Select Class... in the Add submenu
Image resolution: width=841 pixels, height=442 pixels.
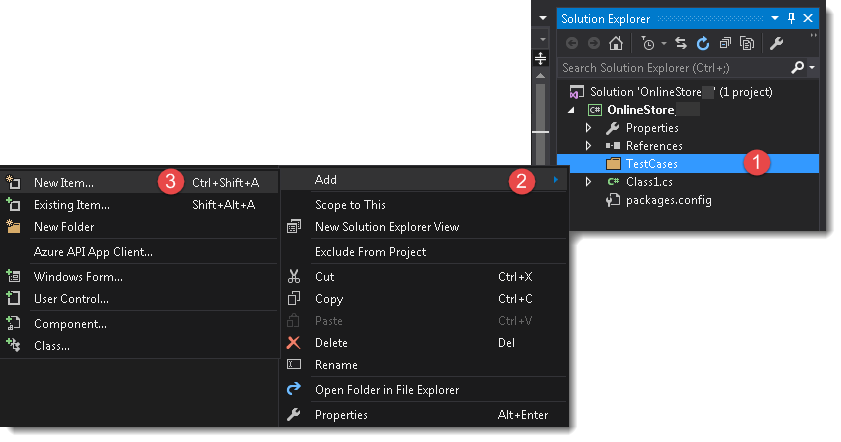pos(52,346)
